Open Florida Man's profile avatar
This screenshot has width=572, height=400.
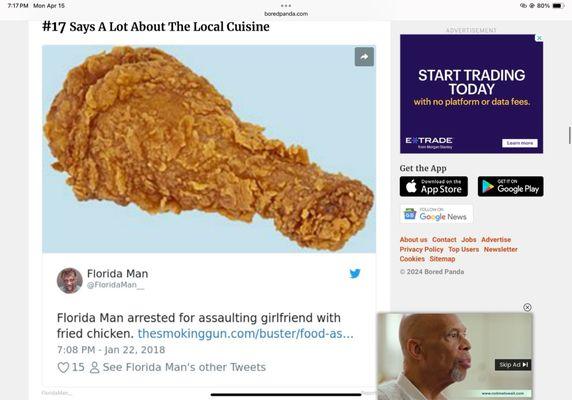[70, 280]
